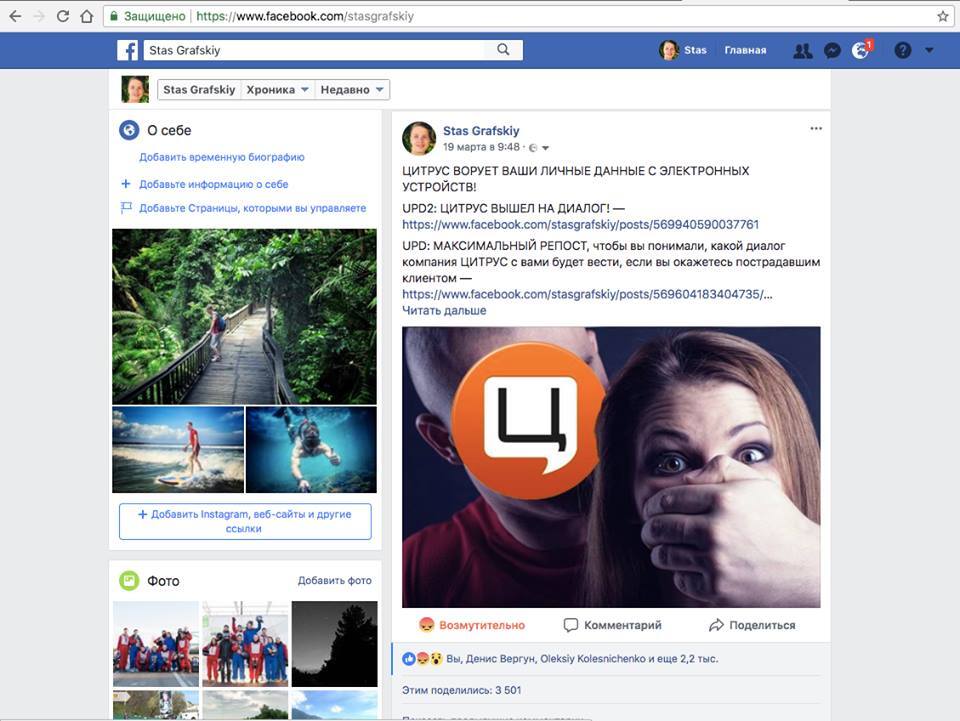Open the link ending in posts/569940590037761
The image size is (960, 721).
coord(580,225)
